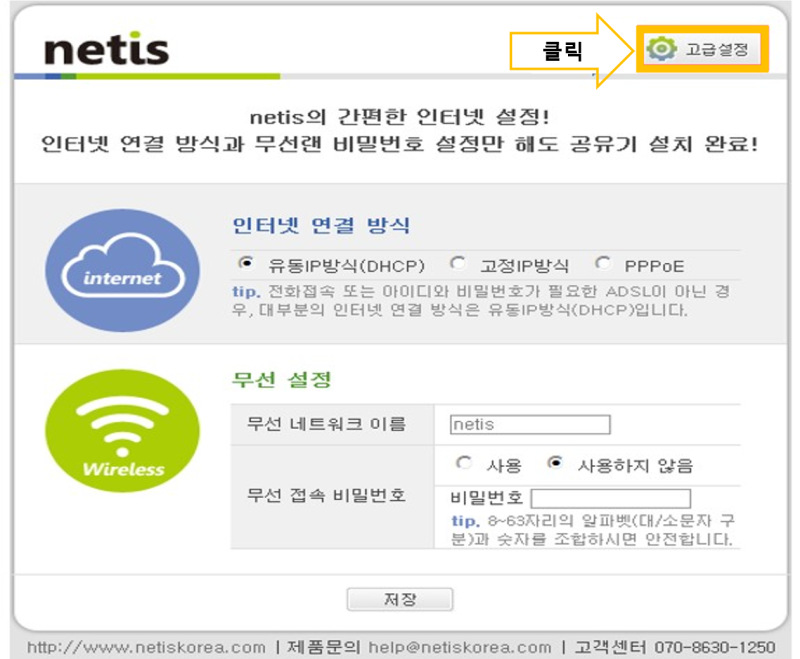
Task: Click the password tip text about 8~63자리
Action: 593,530
